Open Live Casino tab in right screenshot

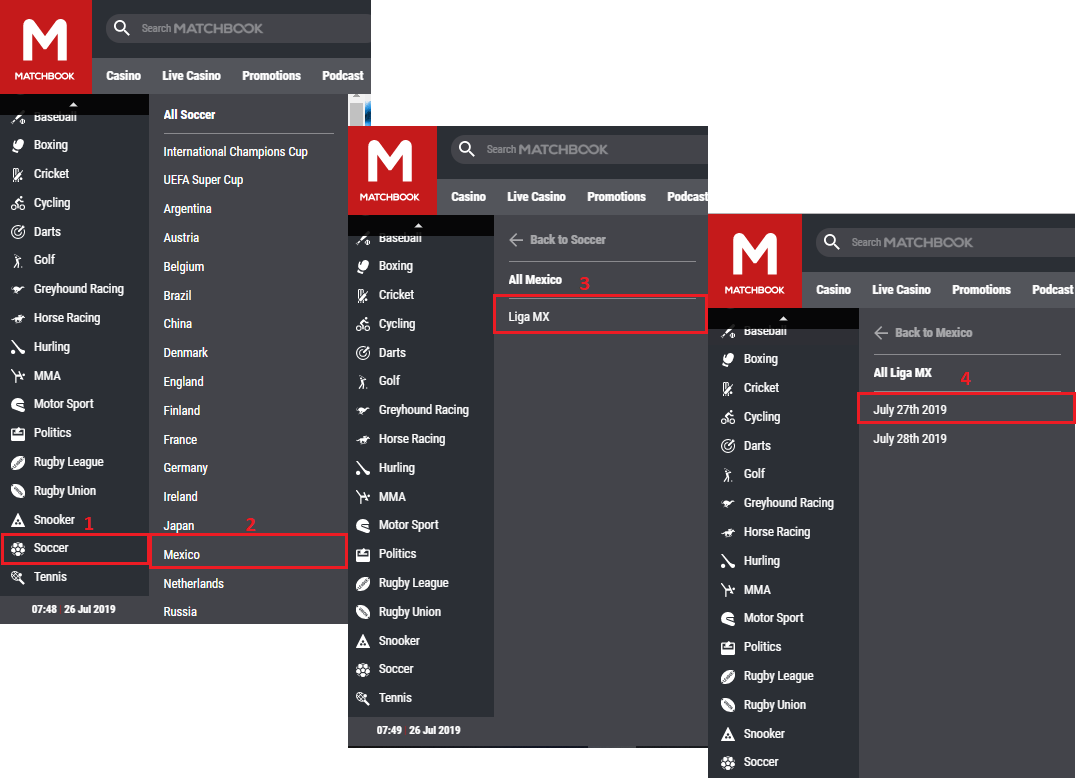pos(901,290)
